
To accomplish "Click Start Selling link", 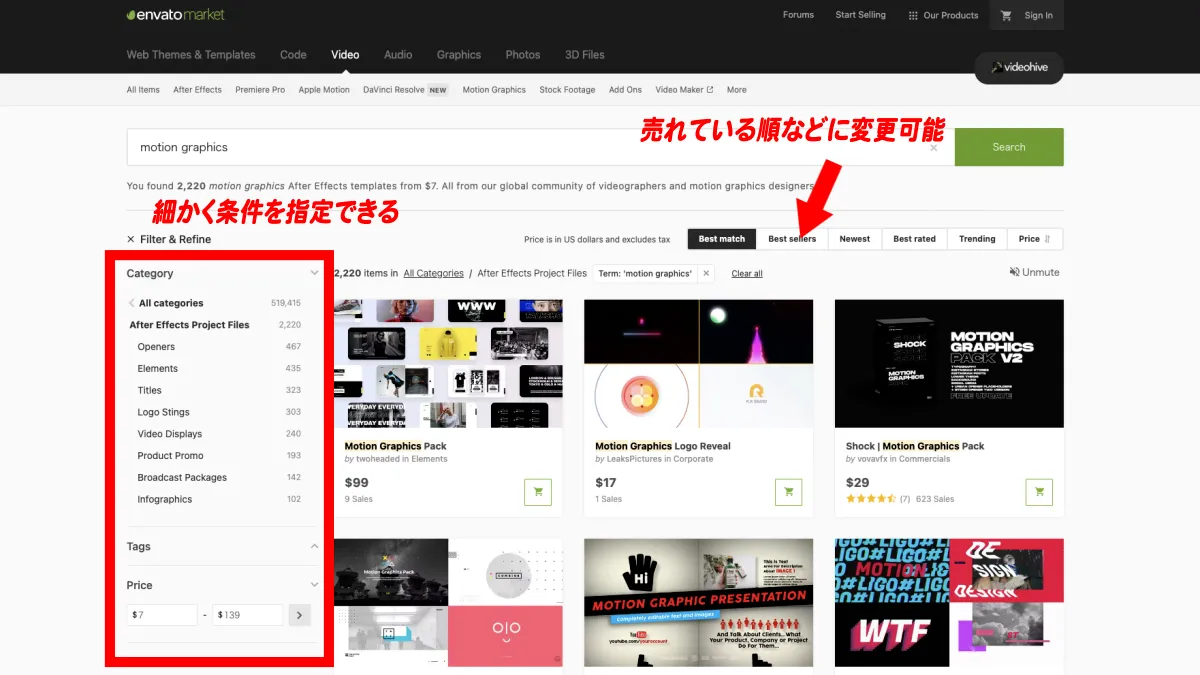I will coord(861,15).
